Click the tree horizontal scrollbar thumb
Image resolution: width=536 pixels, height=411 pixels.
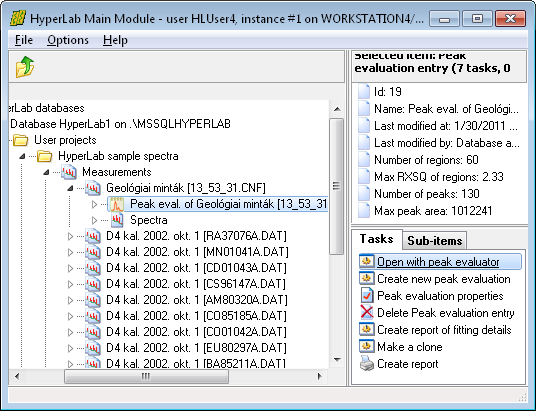(x=146, y=376)
